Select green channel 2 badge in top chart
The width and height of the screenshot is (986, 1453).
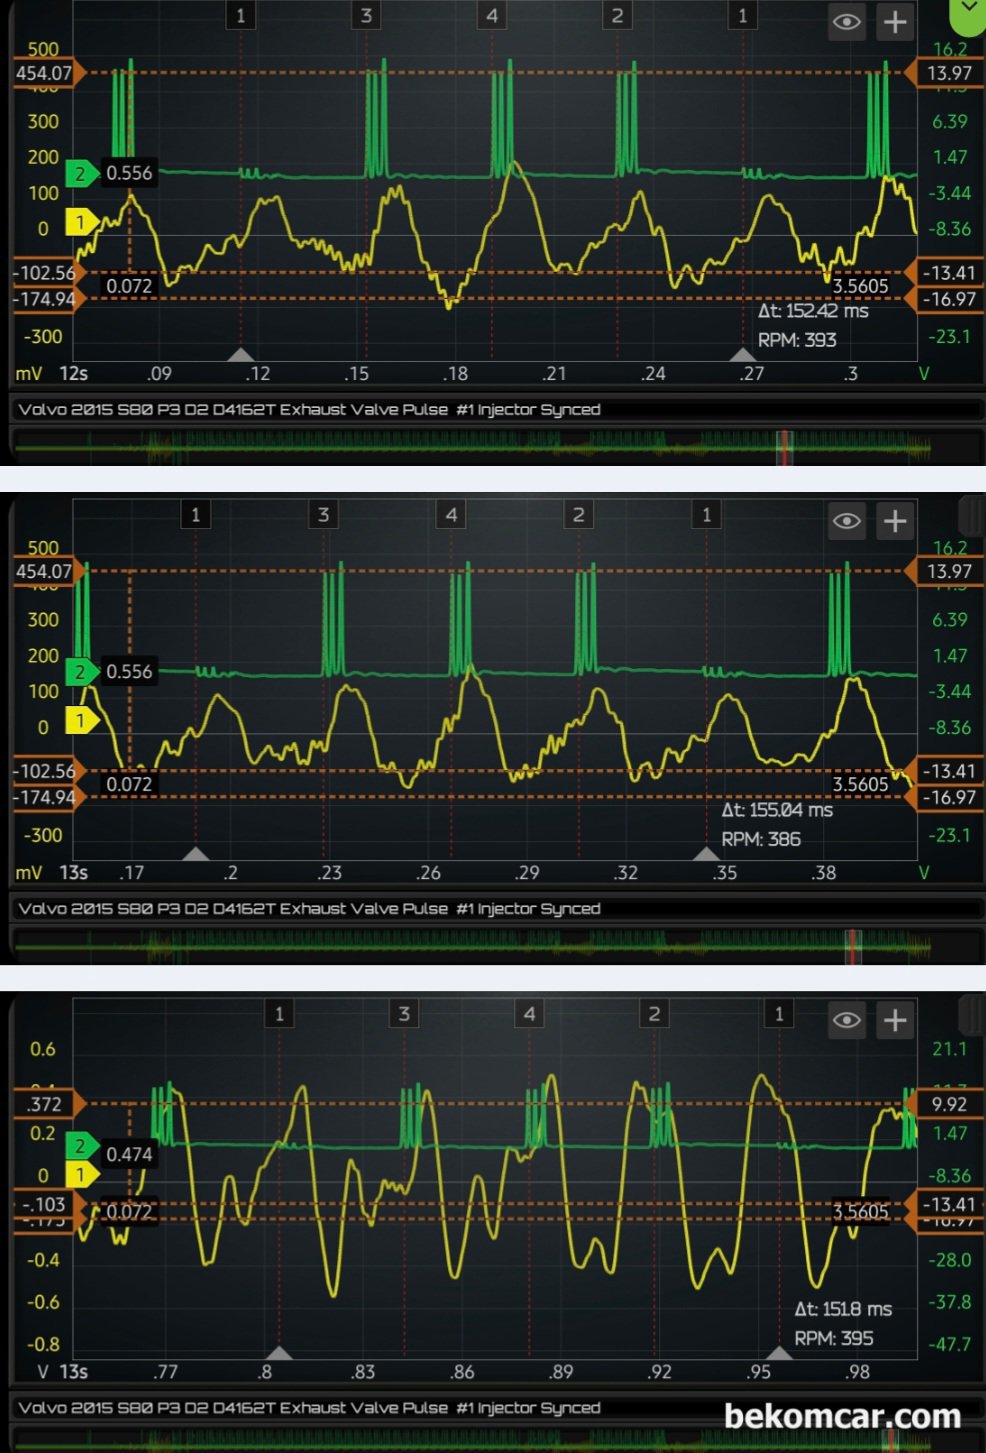coord(80,173)
